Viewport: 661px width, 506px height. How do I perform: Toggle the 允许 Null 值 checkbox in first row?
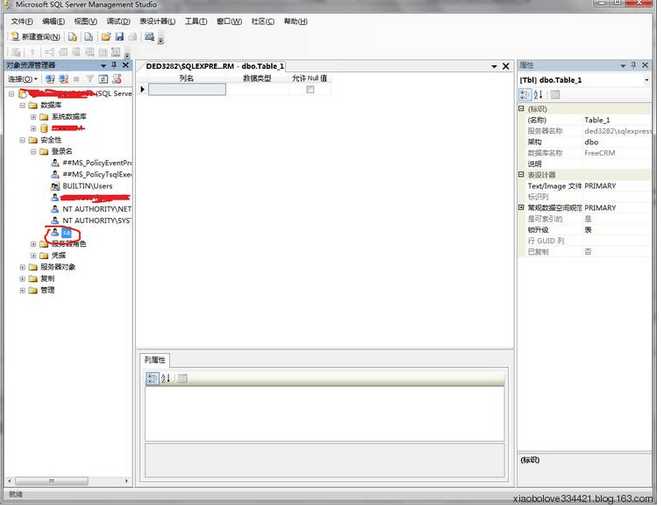(x=310, y=89)
